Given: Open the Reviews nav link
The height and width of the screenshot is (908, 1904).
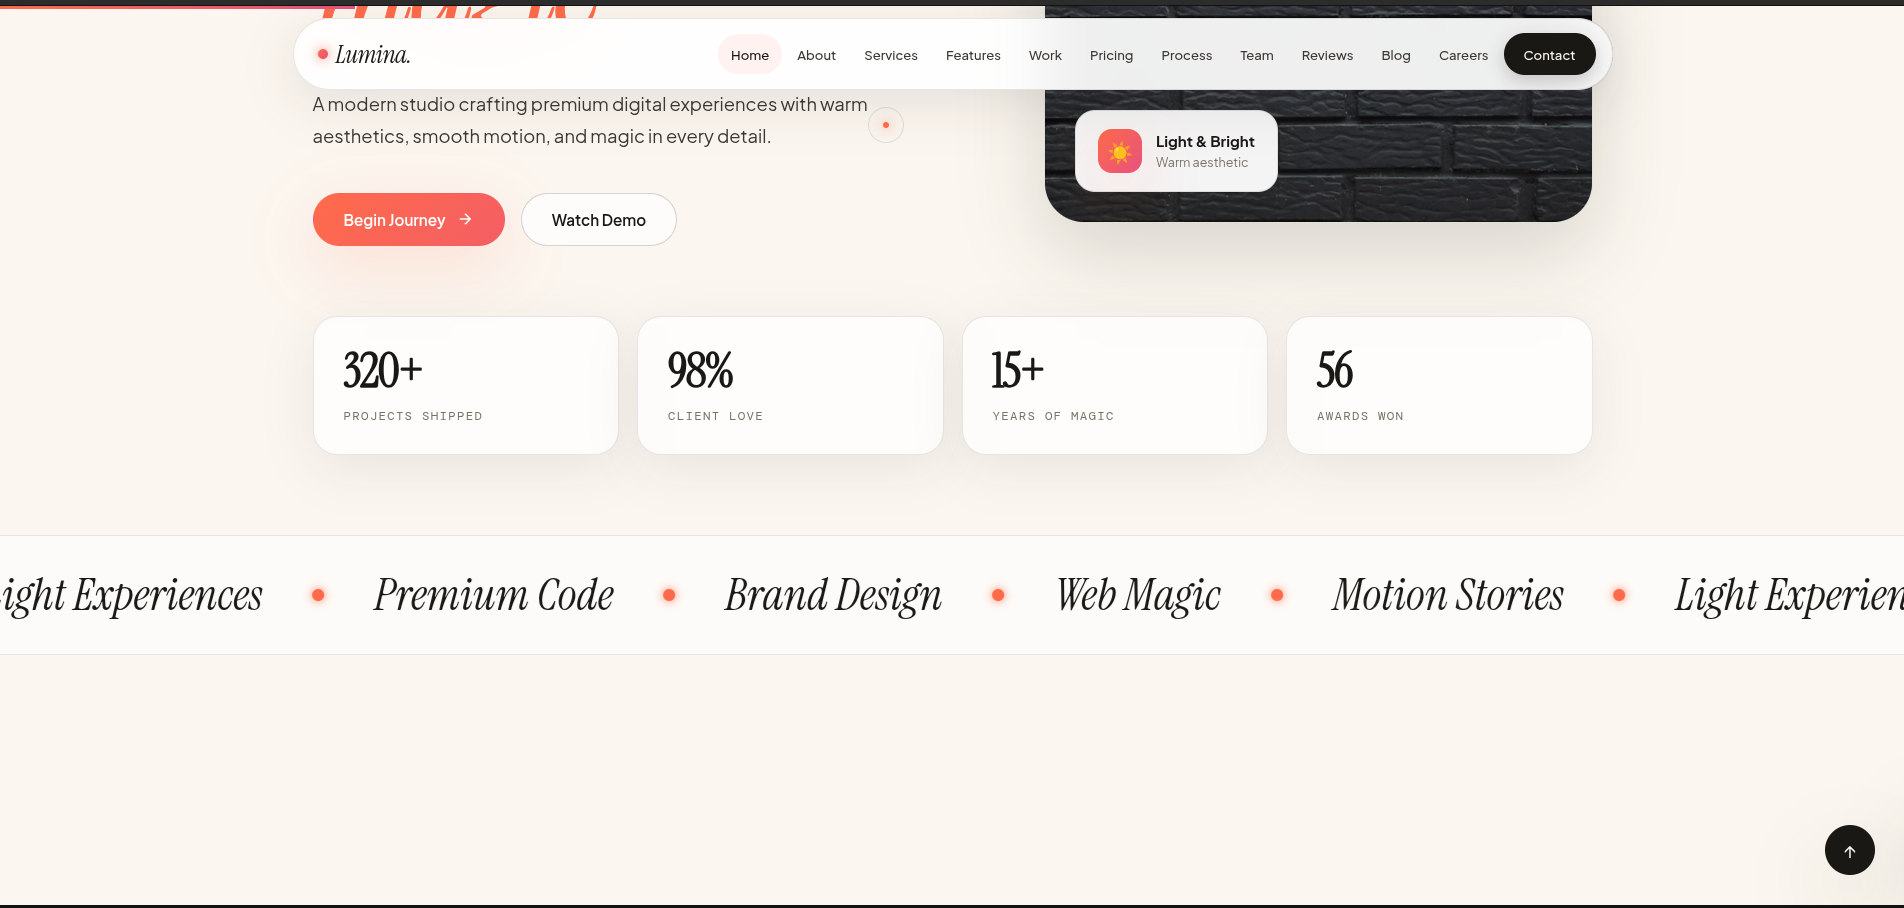Looking at the screenshot, I should point(1327,55).
